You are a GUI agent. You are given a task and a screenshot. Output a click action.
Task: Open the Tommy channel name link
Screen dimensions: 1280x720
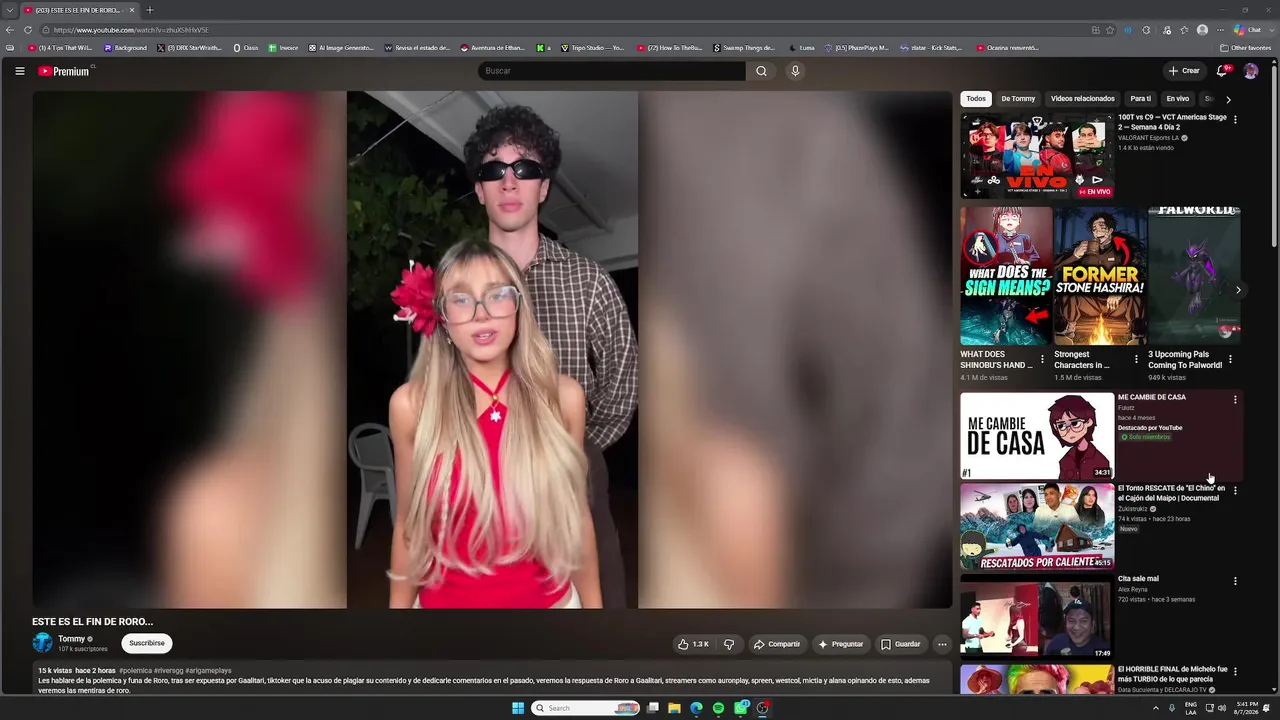pyautogui.click(x=72, y=639)
